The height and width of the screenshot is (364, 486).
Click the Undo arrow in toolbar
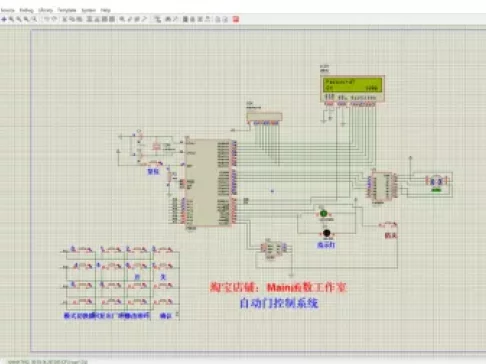pyautogui.click(x=47, y=19)
